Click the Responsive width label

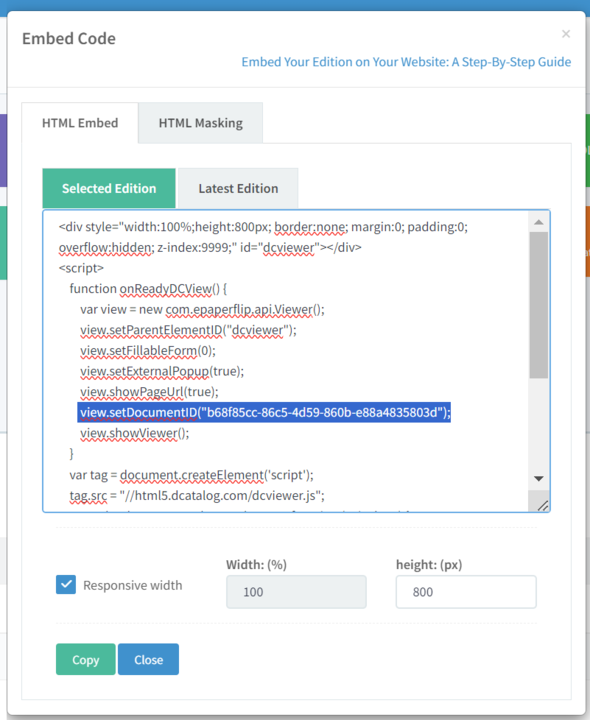click(x=133, y=585)
